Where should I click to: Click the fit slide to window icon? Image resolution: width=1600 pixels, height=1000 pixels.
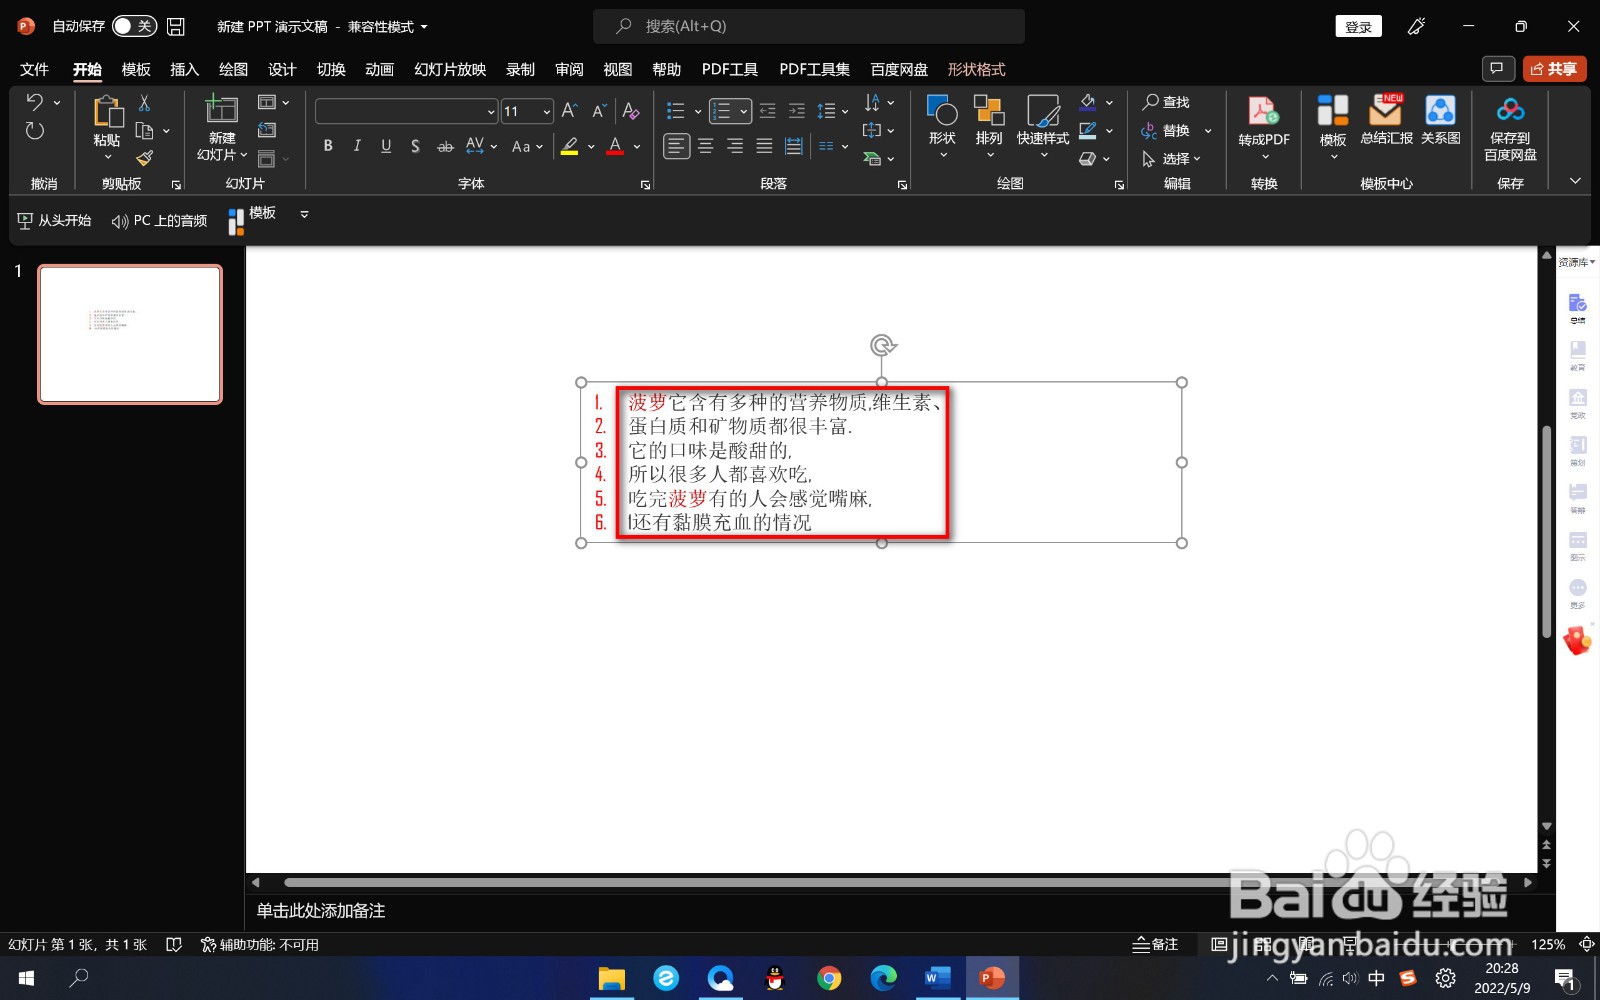[x=1586, y=944]
